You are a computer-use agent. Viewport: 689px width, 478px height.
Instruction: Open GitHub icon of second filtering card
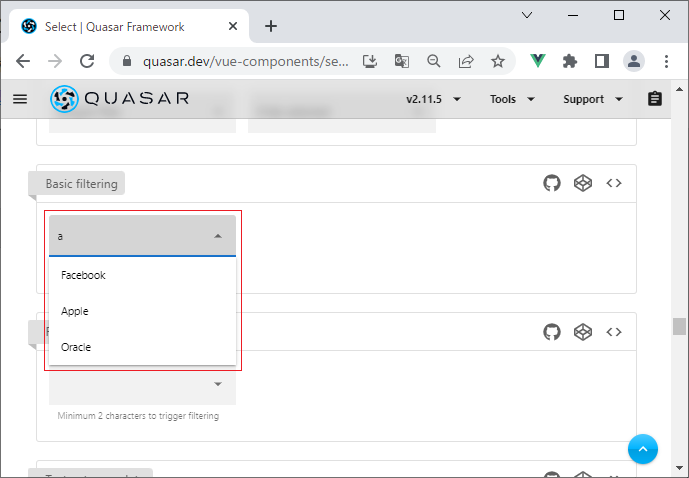point(552,332)
